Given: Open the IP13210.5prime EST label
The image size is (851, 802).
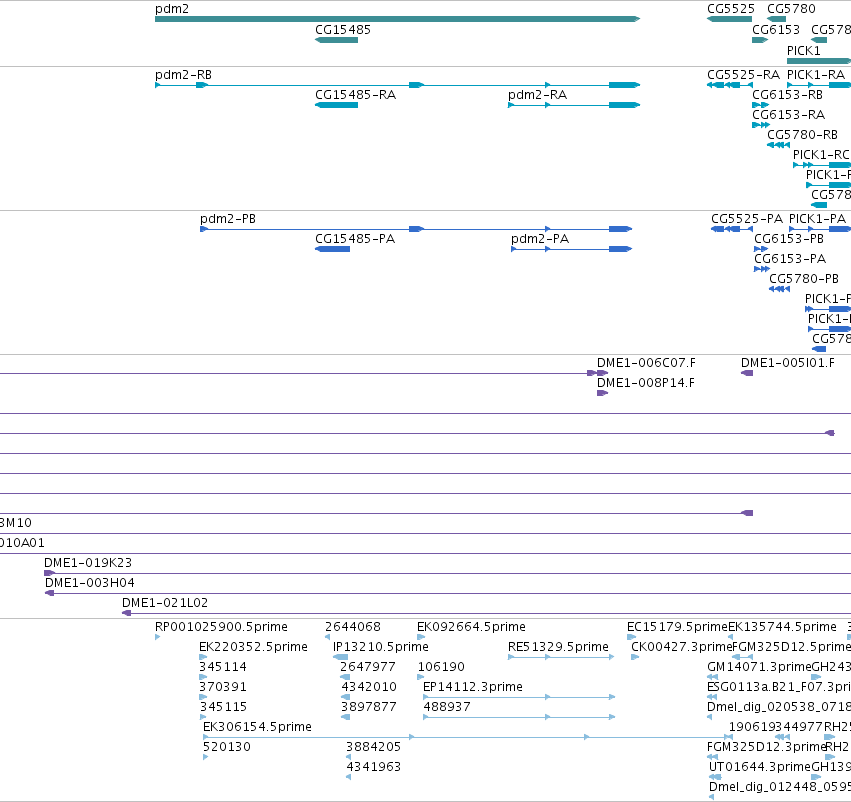Looking at the screenshot, I should [x=381, y=647].
